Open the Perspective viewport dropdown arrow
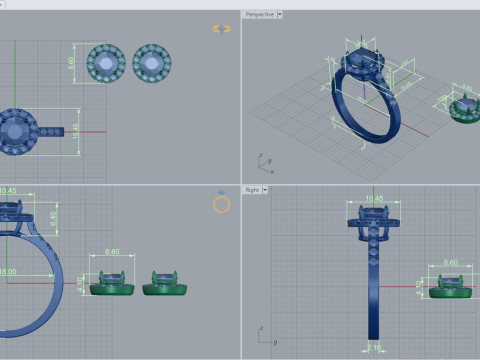480x360 pixels. click(280, 14)
